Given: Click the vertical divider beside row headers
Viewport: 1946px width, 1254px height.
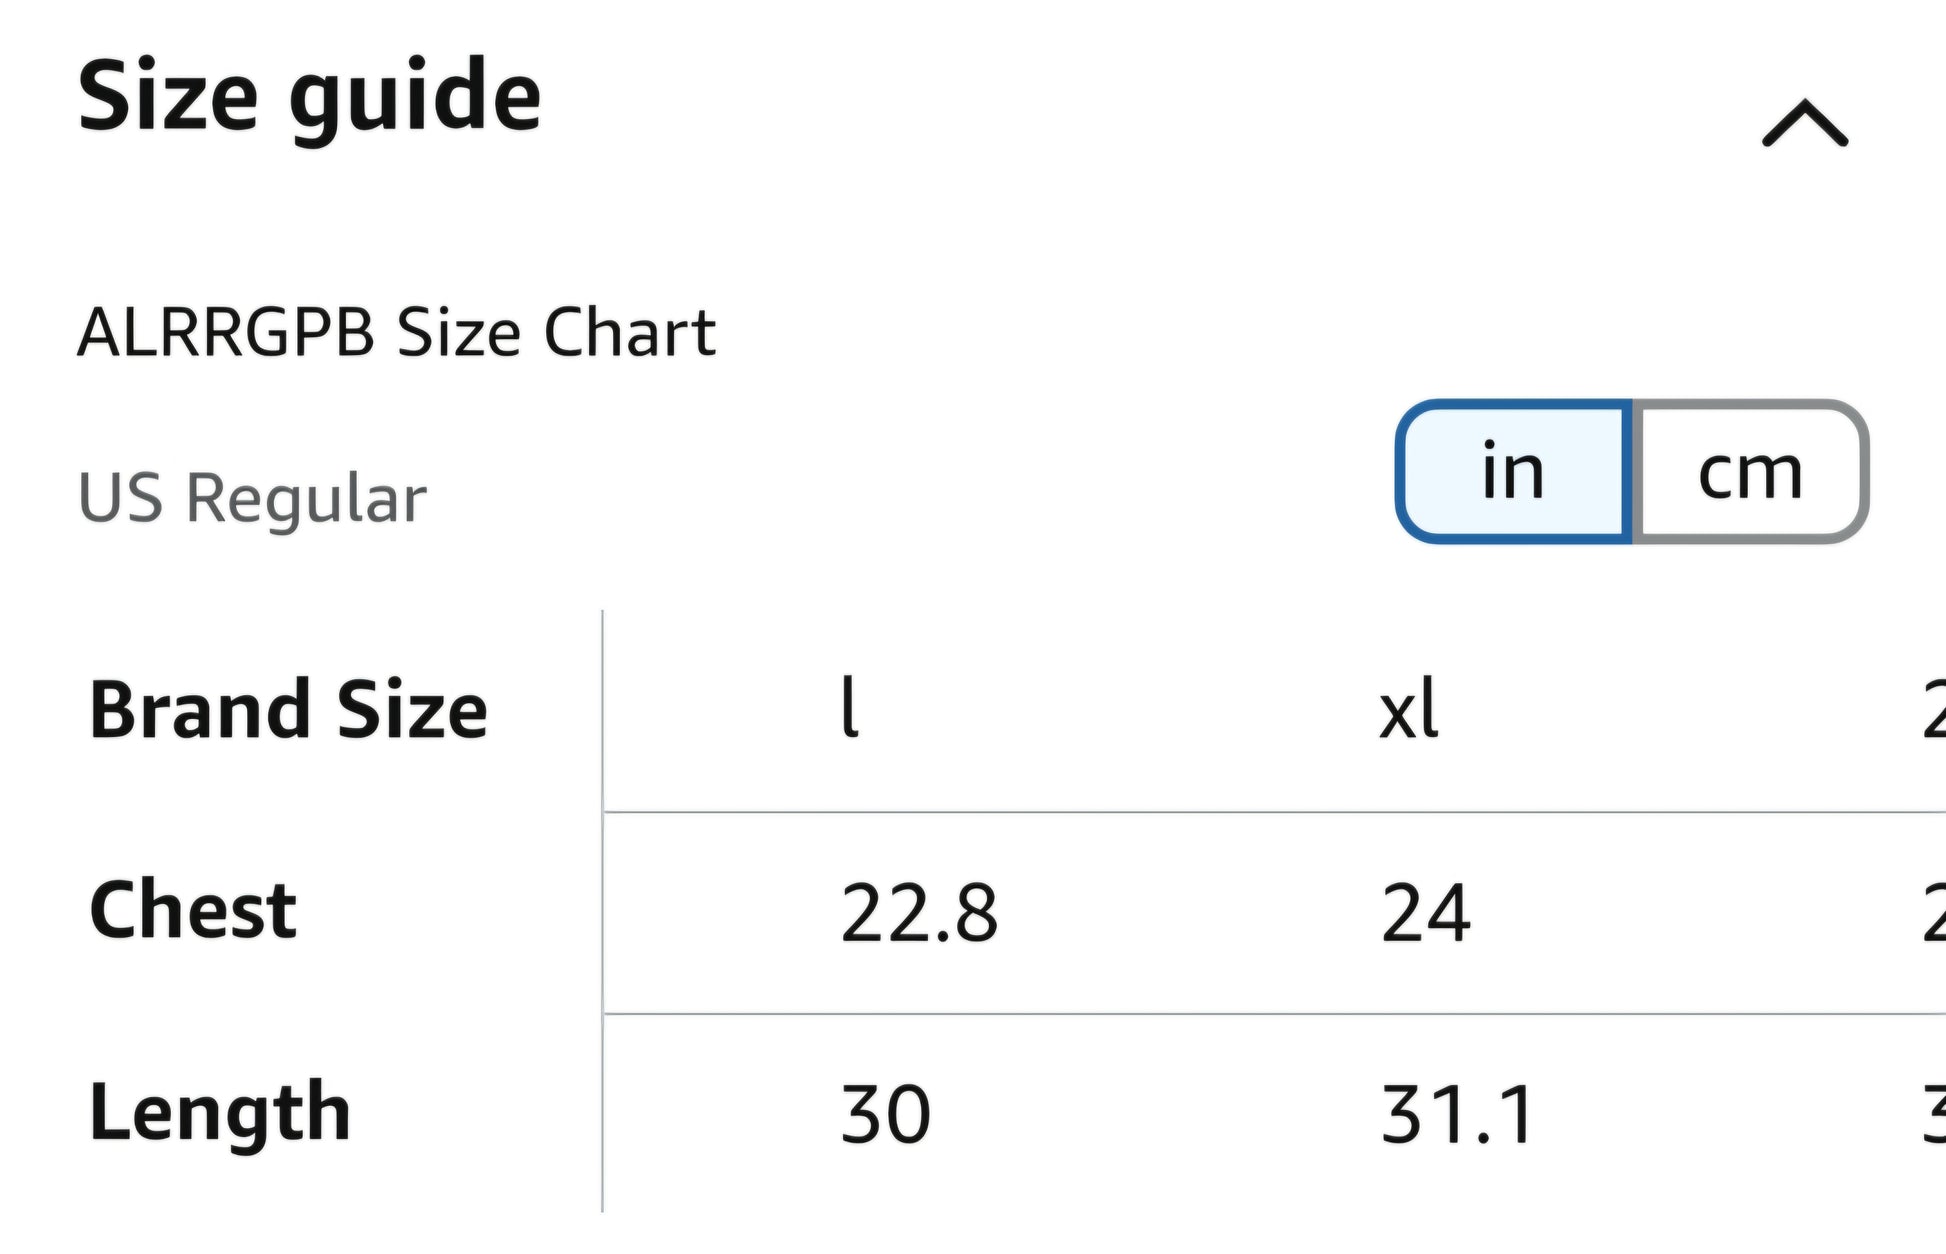Looking at the screenshot, I should coord(603,911).
